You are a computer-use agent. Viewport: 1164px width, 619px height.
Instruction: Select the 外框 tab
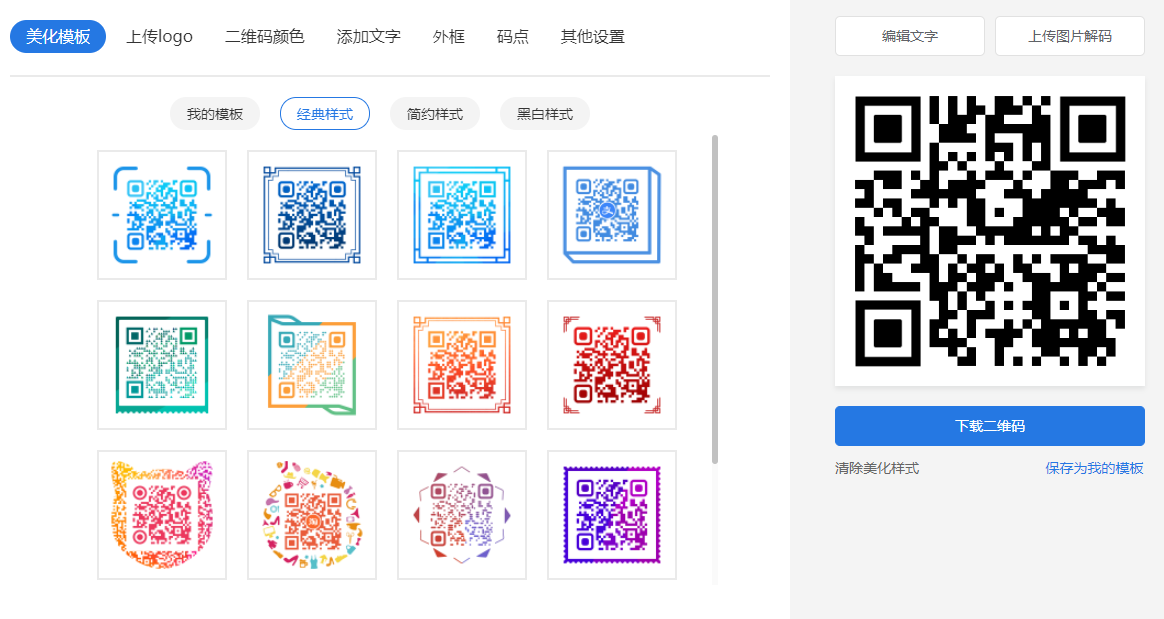(448, 36)
